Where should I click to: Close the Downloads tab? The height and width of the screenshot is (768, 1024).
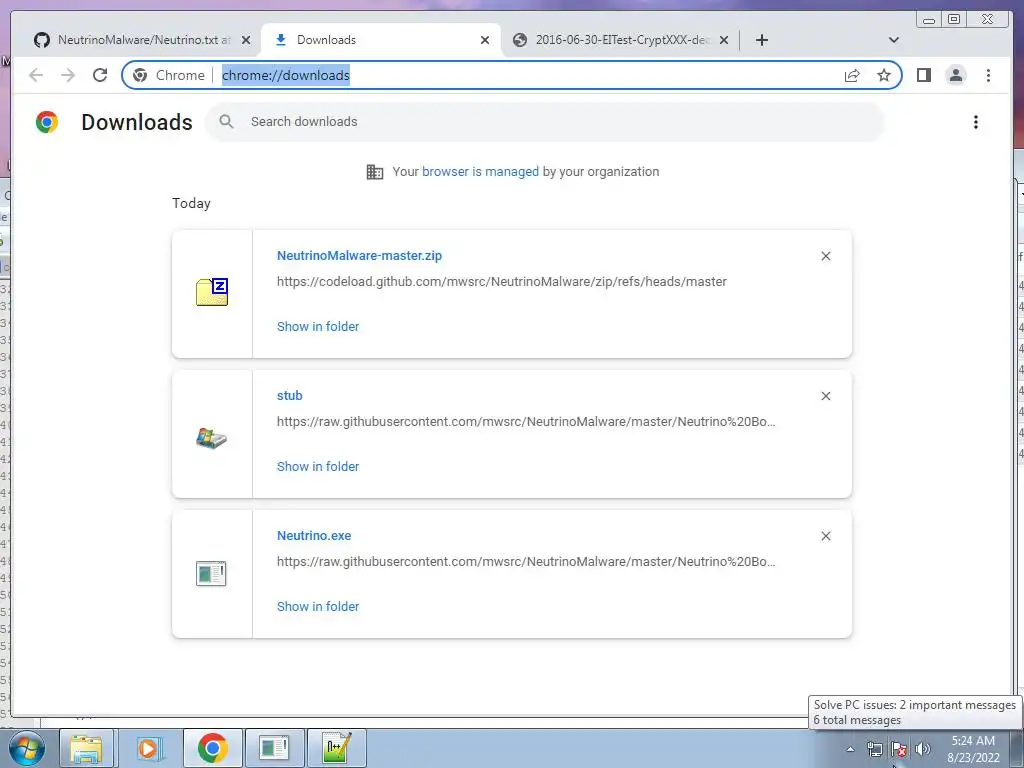[x=485, y=40]
